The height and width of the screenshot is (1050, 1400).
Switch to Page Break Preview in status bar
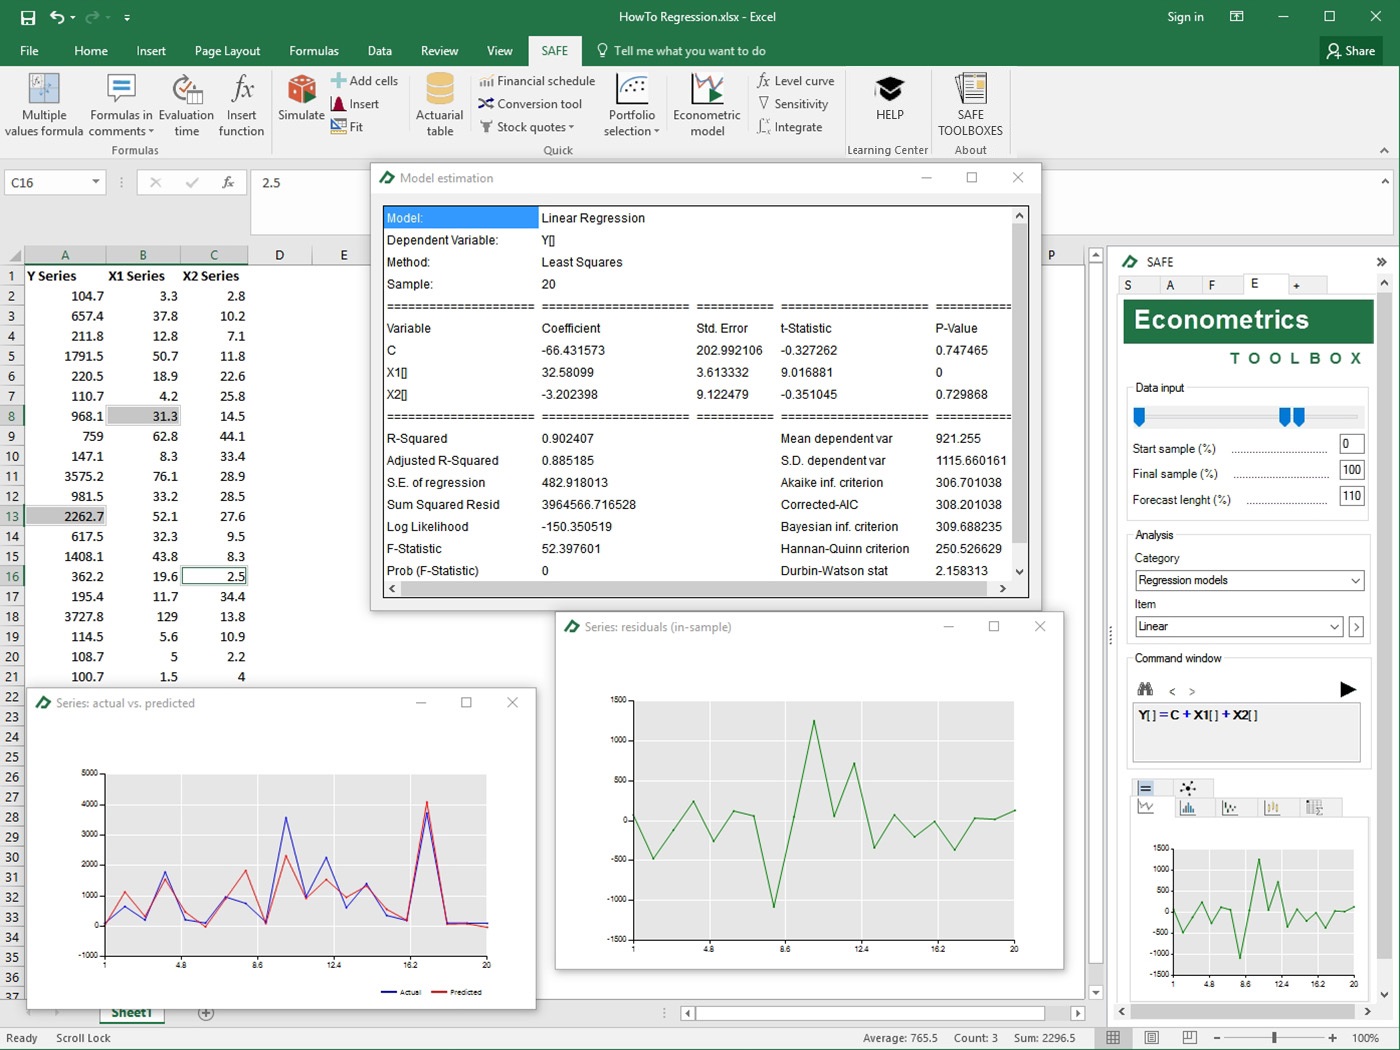1189,1038
